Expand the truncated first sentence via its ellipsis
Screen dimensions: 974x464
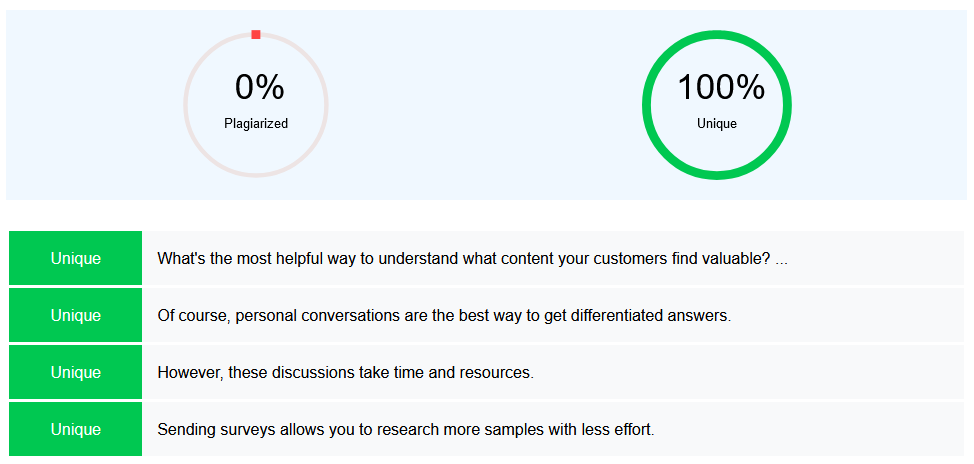(781, 259)
